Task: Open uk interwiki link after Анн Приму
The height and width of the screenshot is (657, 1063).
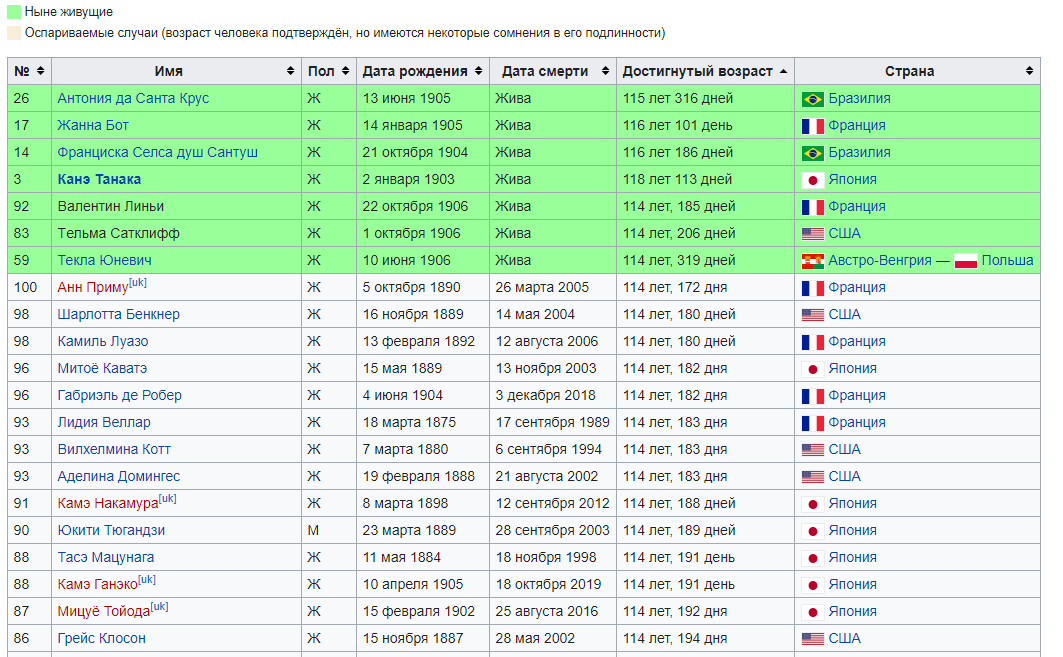Action: tap(138, 282)
